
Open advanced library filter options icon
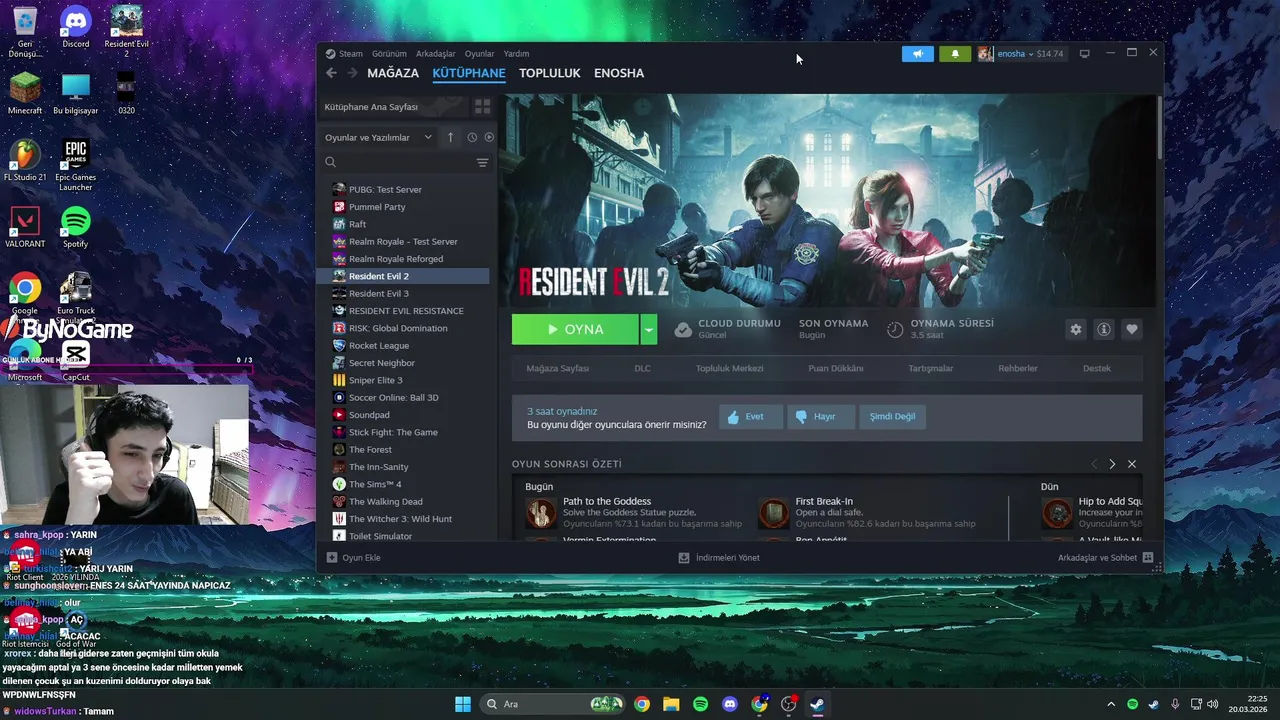click(x=482, y=162)
